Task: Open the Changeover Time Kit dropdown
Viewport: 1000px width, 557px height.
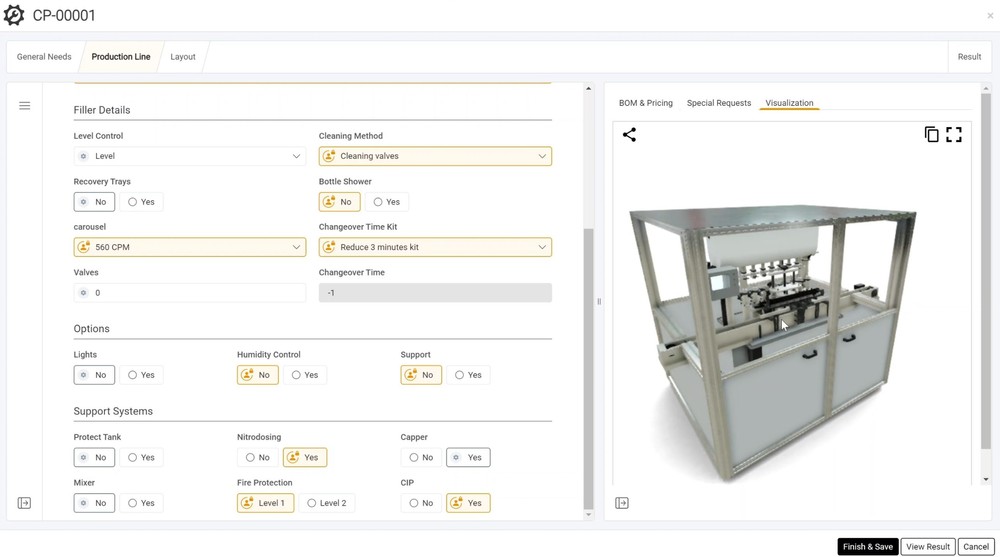Action: 435,247
